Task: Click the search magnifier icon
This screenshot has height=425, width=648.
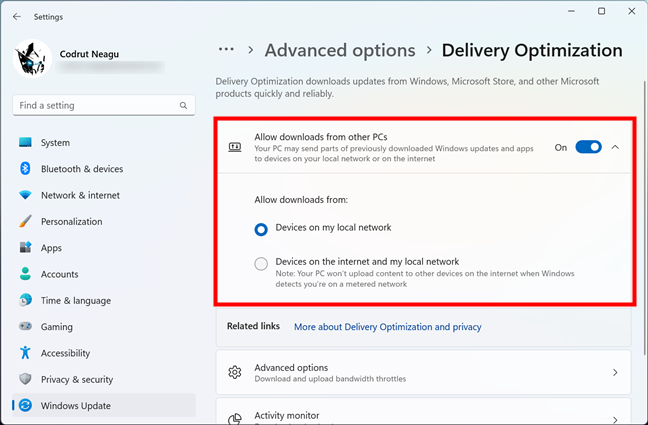Action: click(x=183, y=105)
